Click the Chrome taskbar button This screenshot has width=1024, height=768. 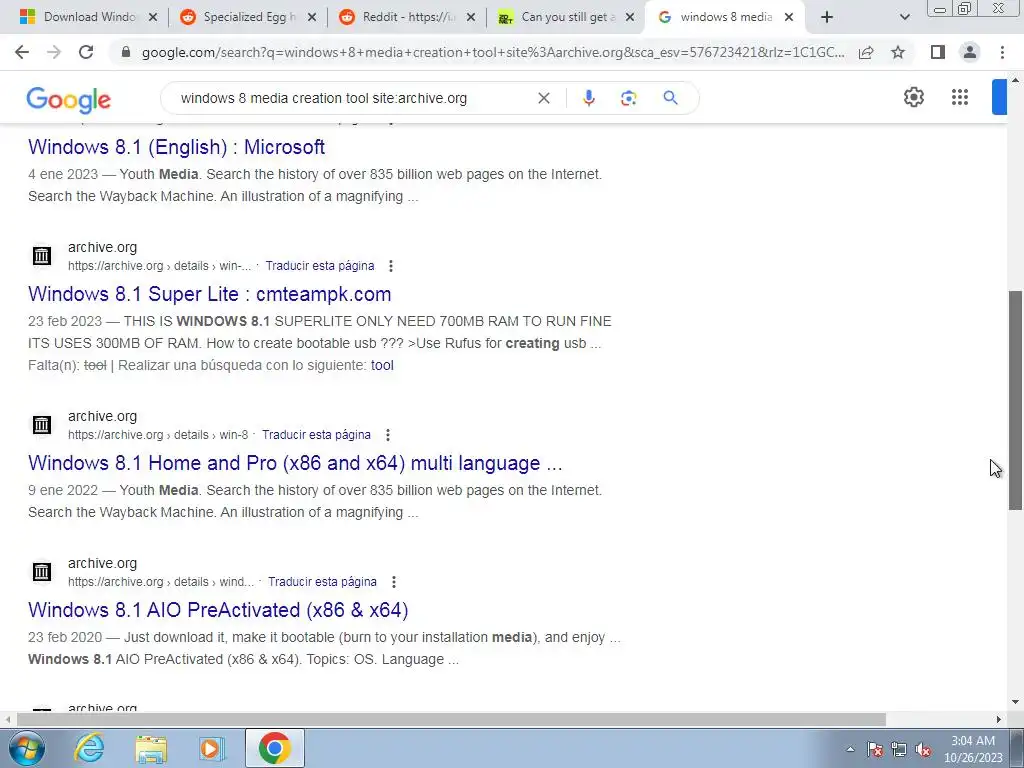click(x=274, y=748)
